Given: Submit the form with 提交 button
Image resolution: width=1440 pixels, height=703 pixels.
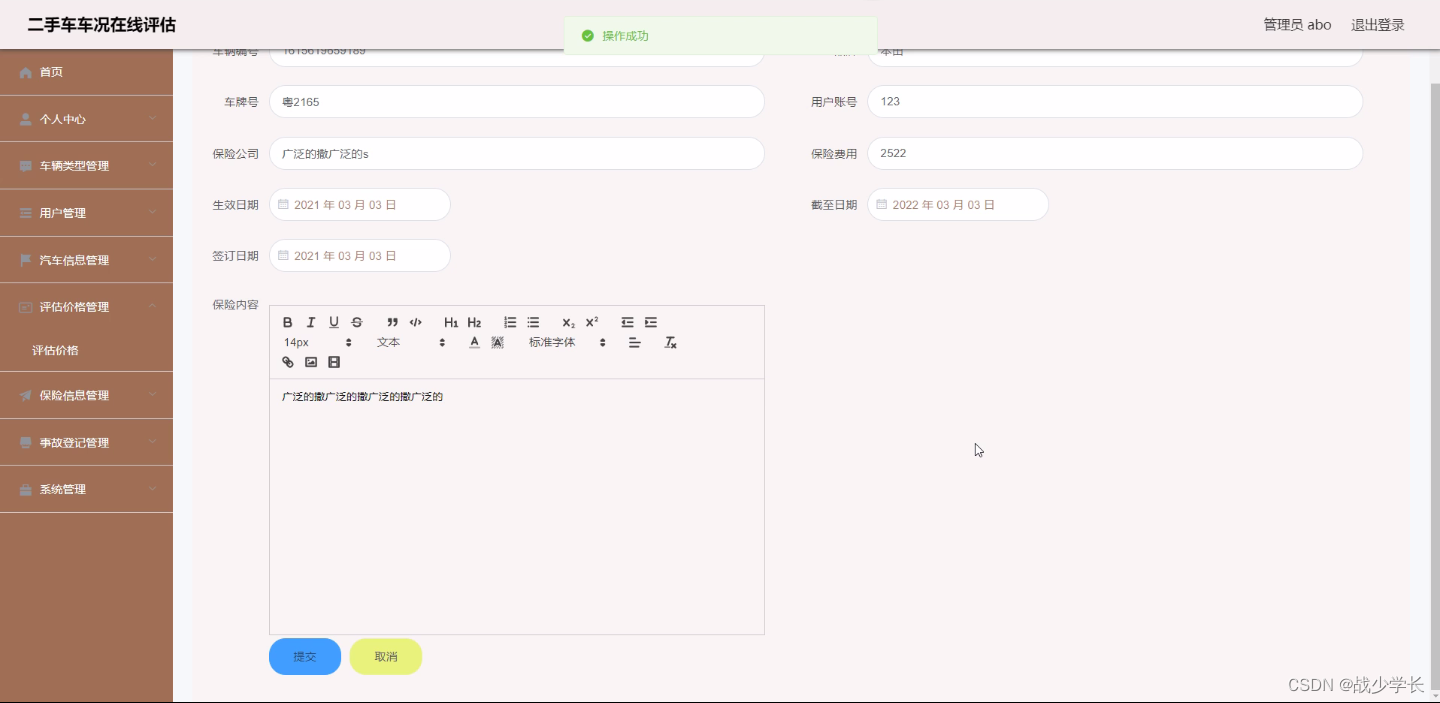Looking at the screenshot, I should pos(304,656).
